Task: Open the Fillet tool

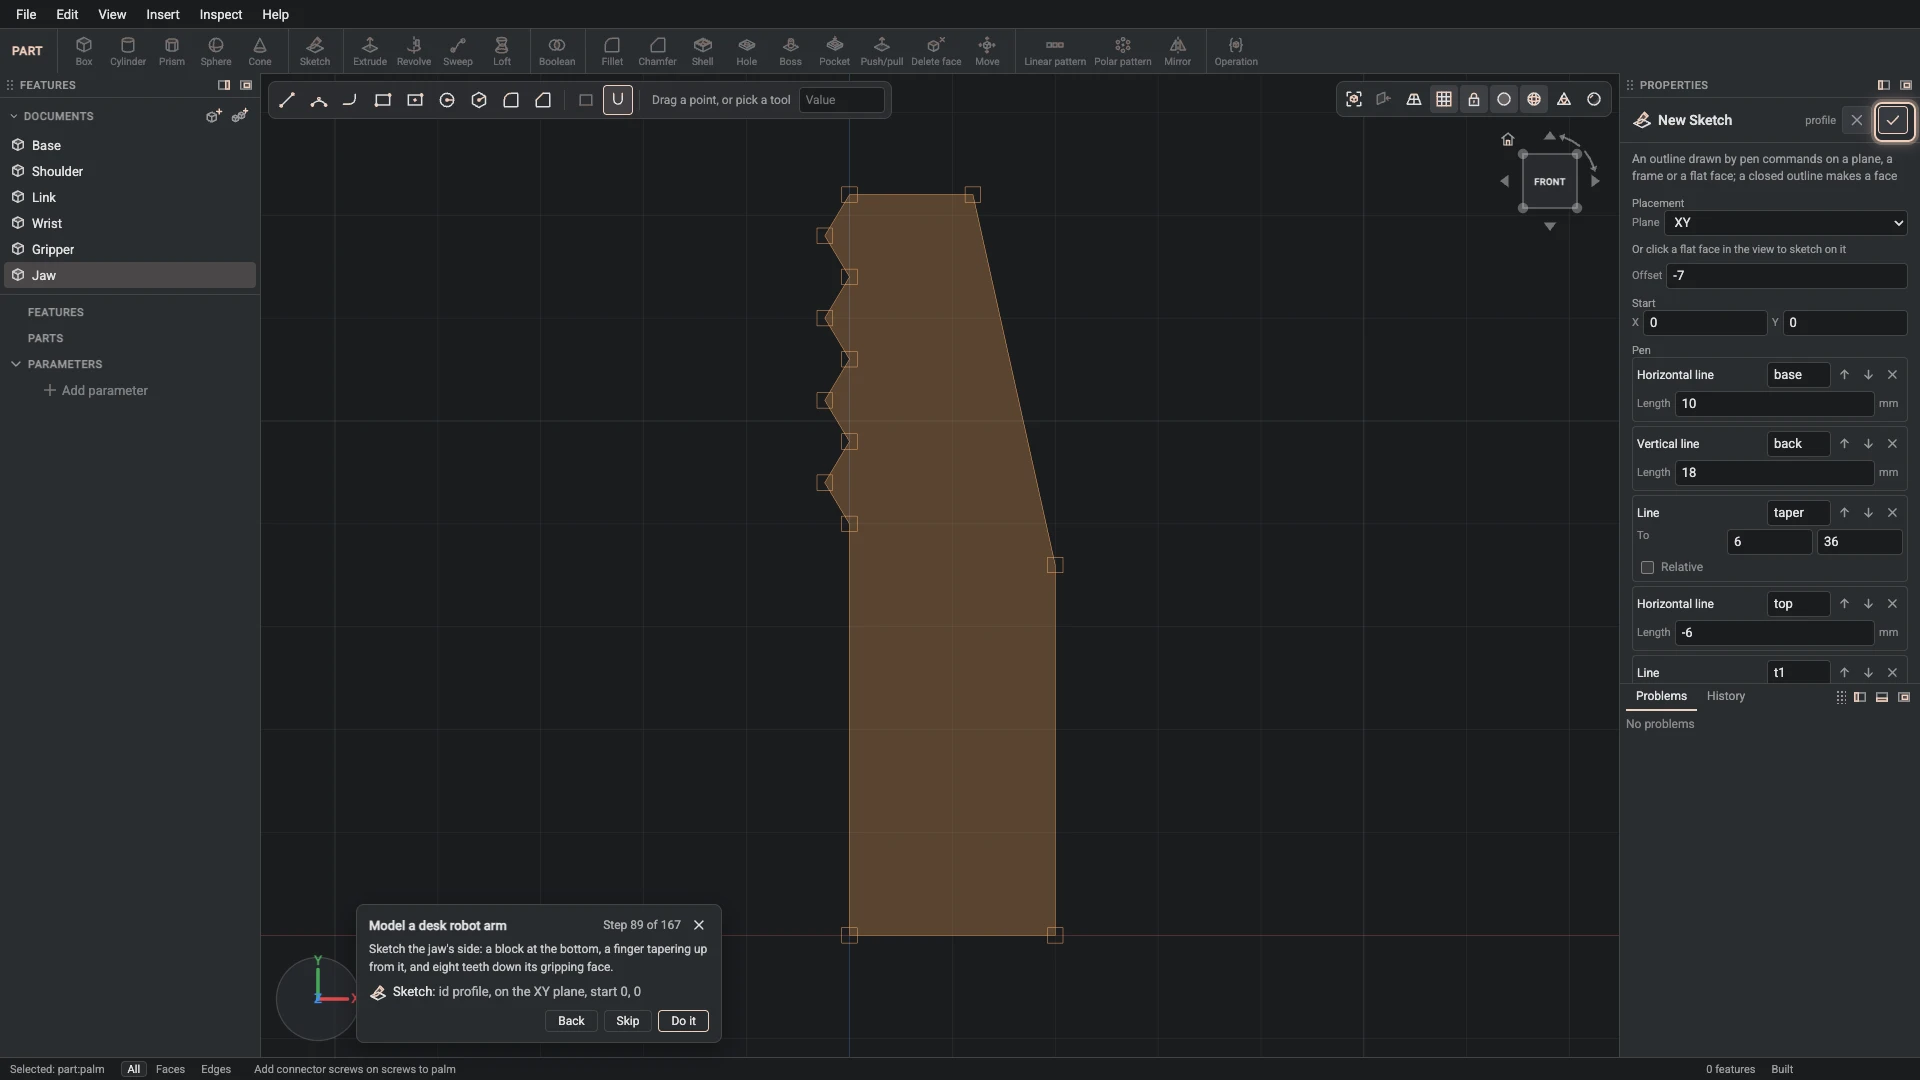Action: click(612, 51)
